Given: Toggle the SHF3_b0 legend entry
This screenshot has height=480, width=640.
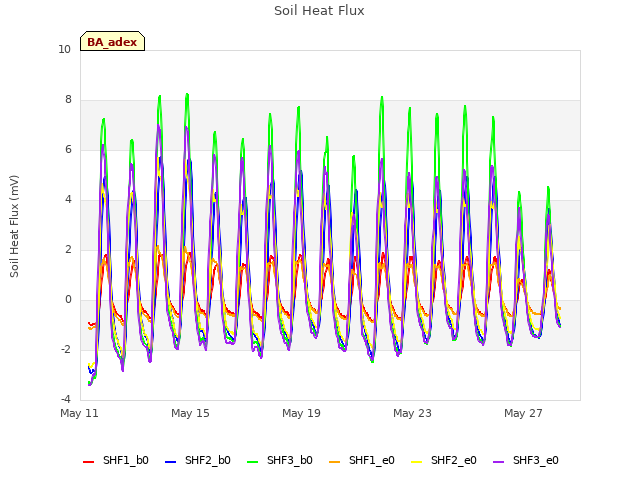Looking at the screenshot, I should [x=280, y=460].
